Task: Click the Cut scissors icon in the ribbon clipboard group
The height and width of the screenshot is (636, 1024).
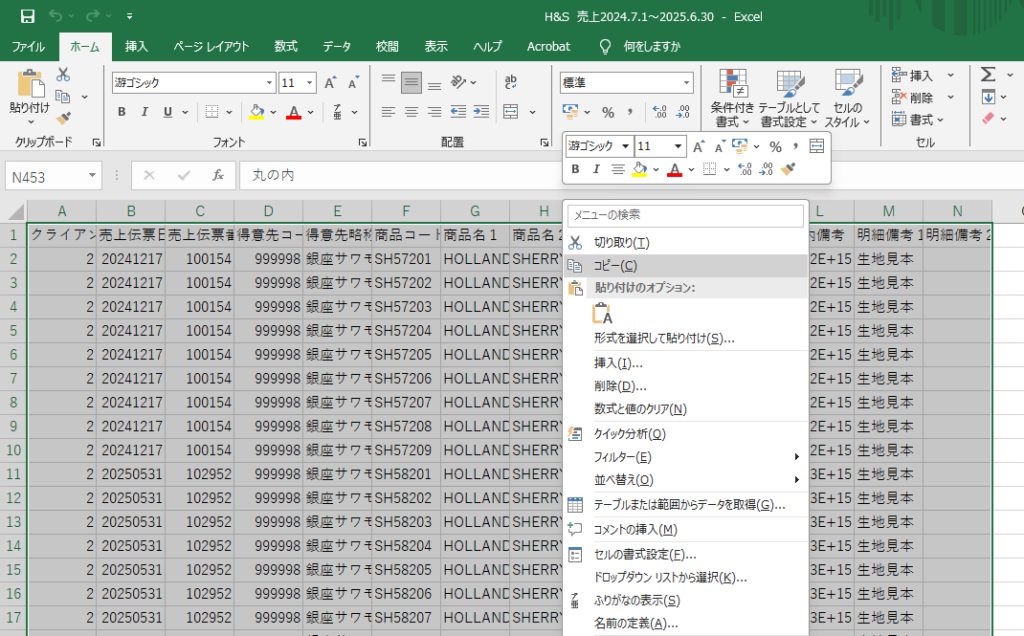Action: tap(63, 75)
